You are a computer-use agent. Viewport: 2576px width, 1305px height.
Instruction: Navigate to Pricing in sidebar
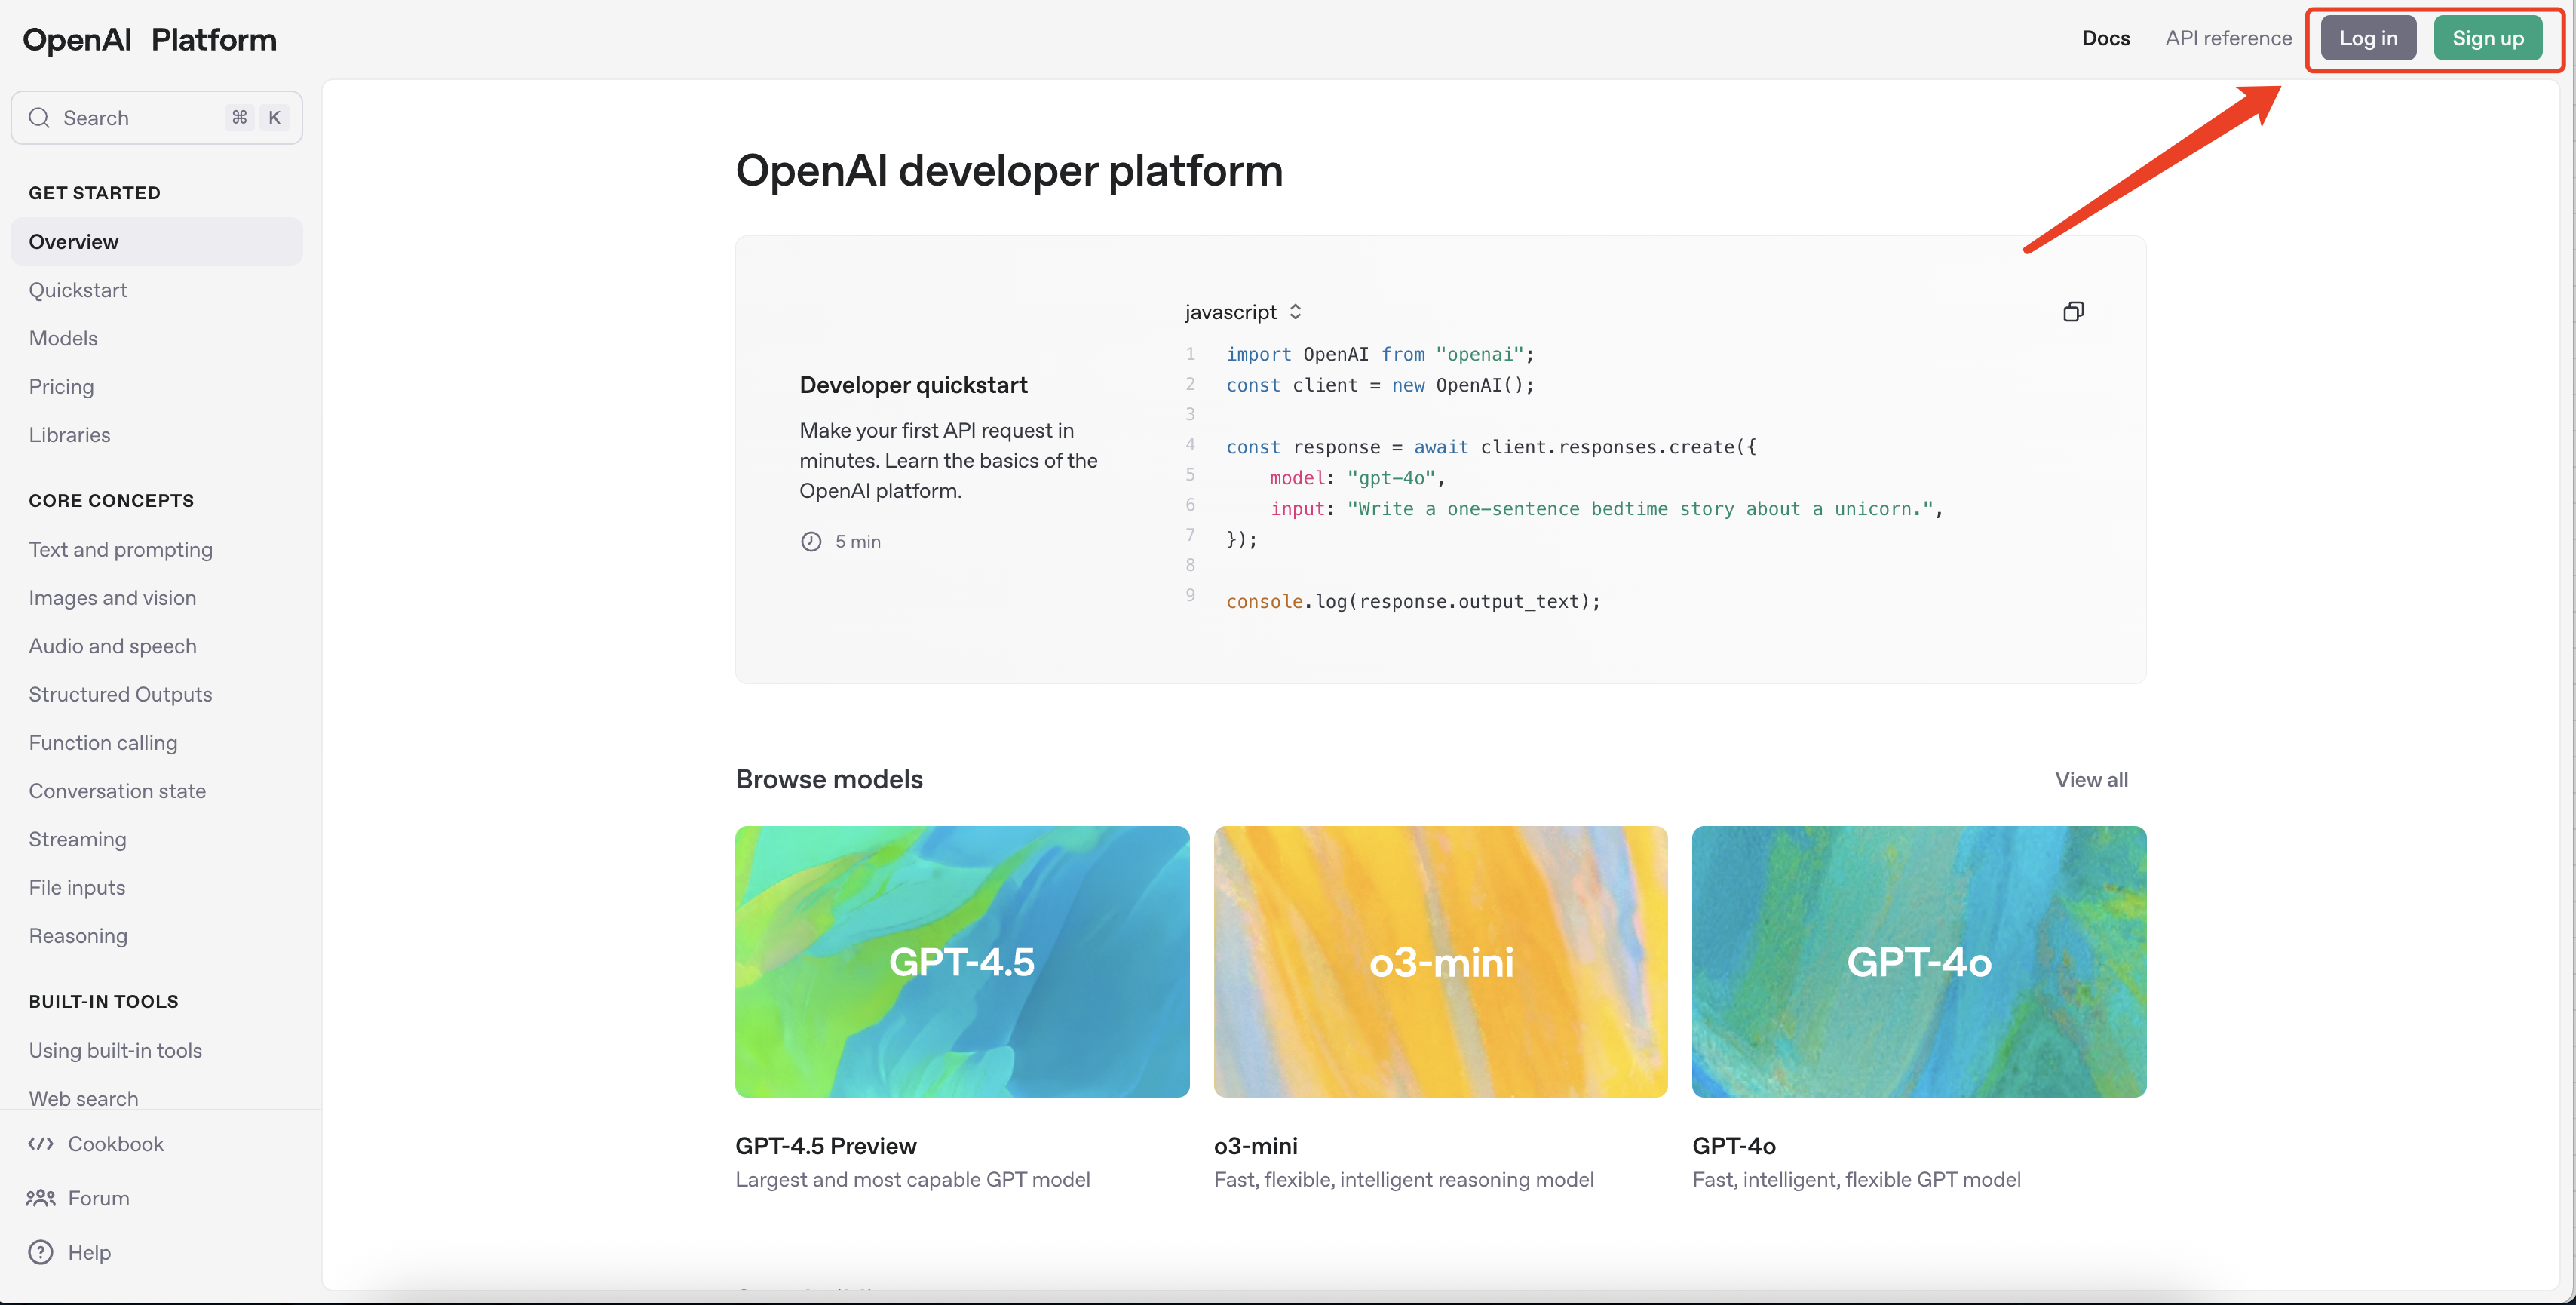point(61,386)
